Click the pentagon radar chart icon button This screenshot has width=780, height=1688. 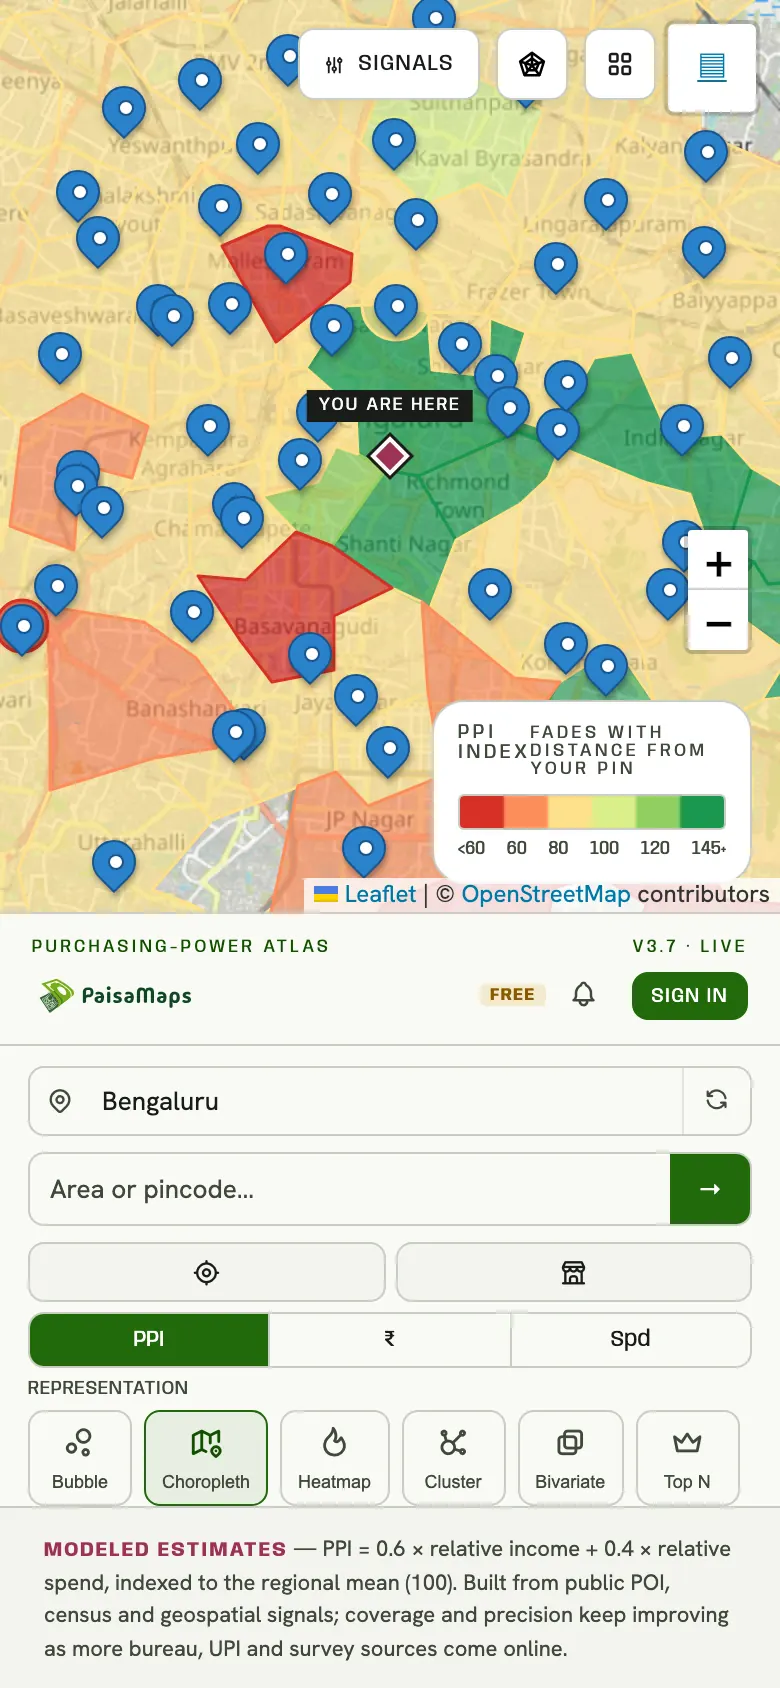[x=532, y=65]
